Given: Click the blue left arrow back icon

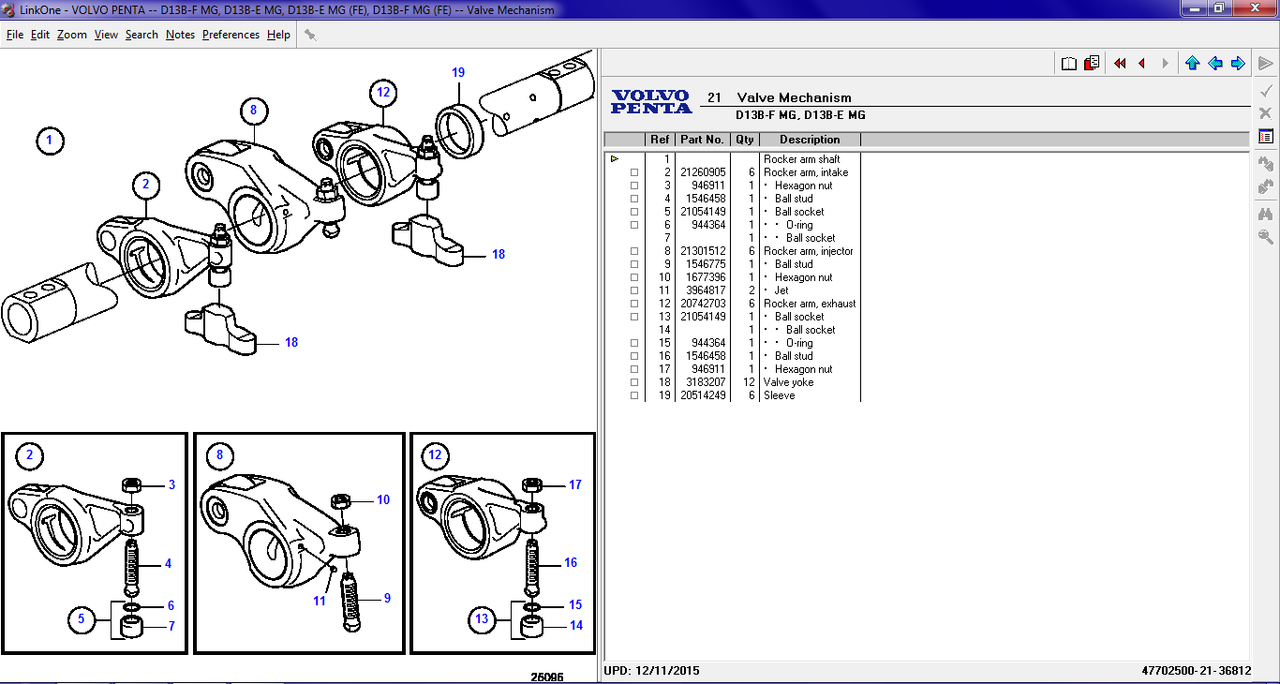Looking at the screenshot, I should pyautogui.click(x=1215, y=63).
